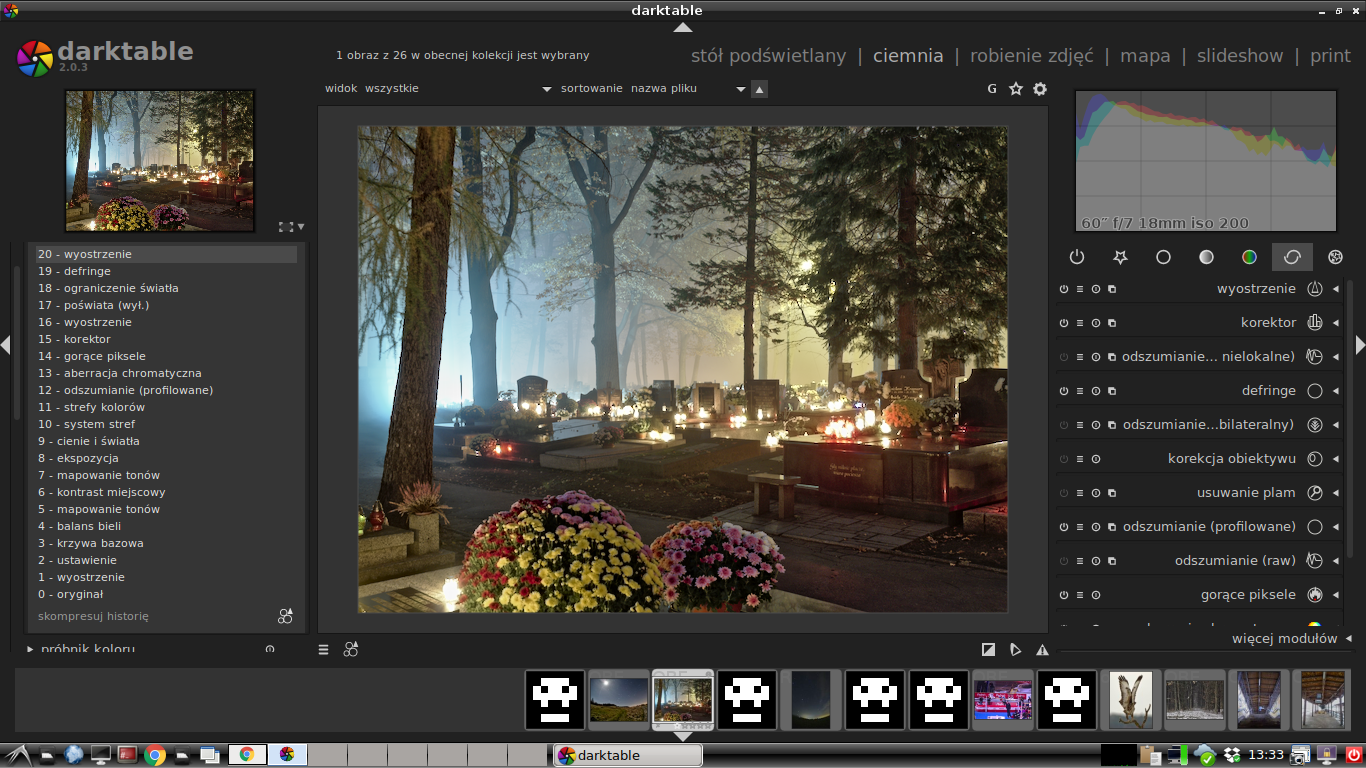Disable the defringe module power switch
This screenshot has height=768, width=1366.
point(1064,391)
